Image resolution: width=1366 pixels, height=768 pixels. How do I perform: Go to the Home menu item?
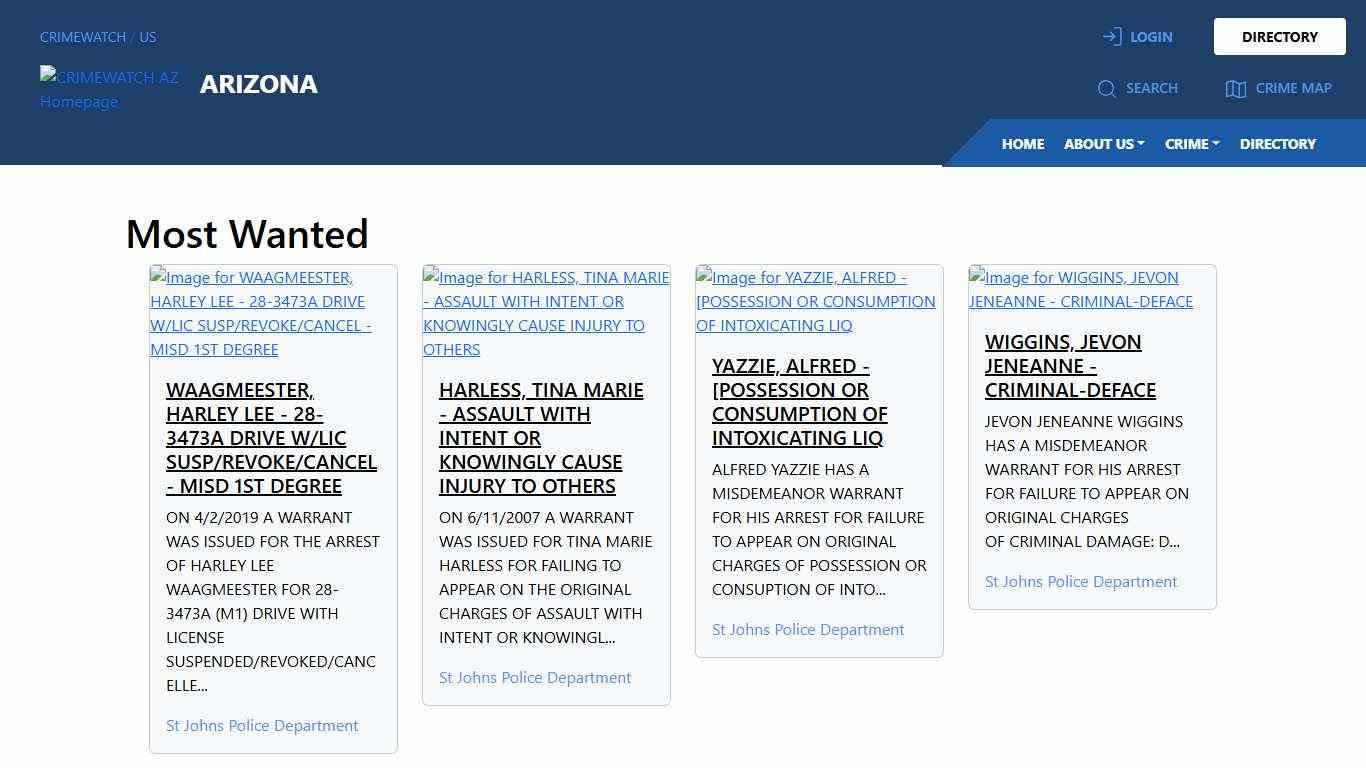coord(1022,144)
